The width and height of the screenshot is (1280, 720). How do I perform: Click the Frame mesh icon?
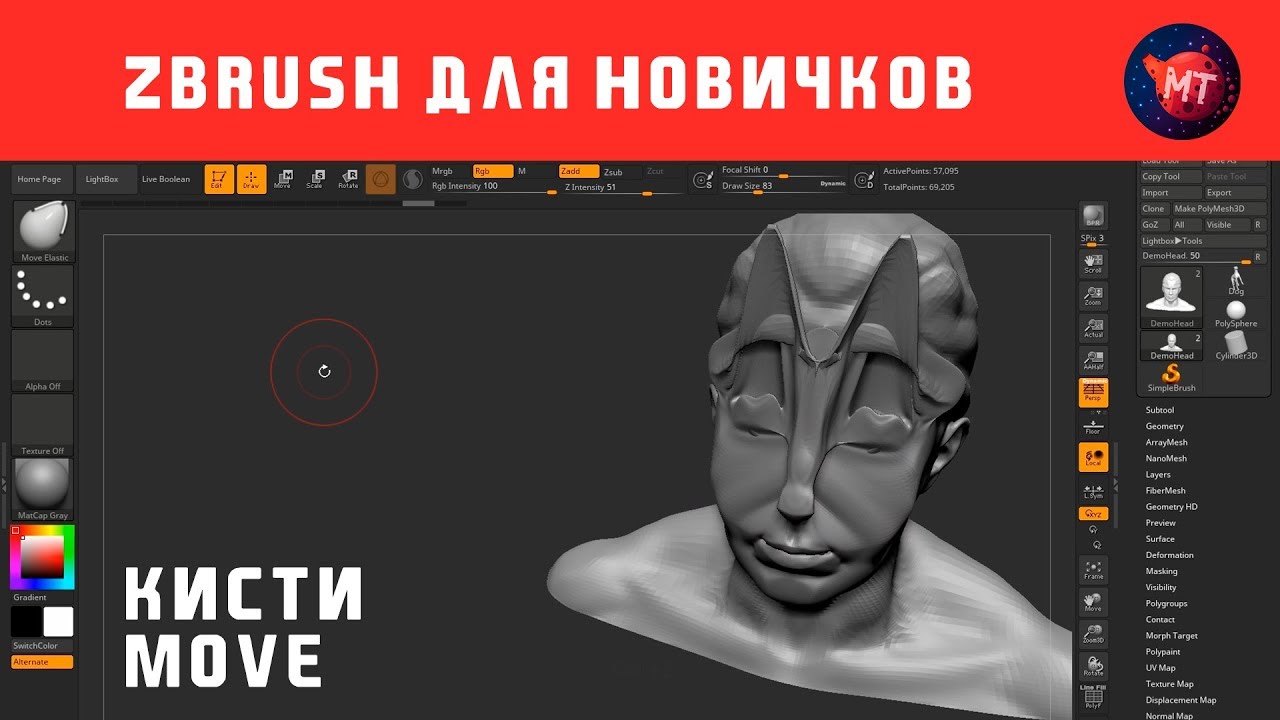(1093, 570)
